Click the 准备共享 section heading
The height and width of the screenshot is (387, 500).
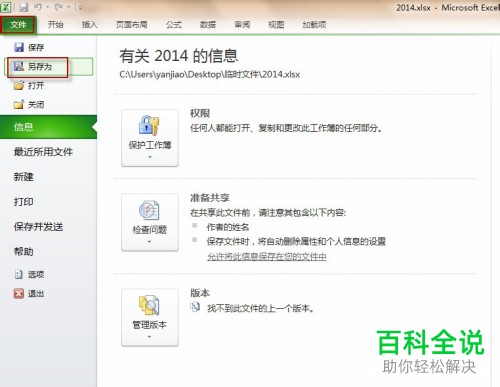(210, 198)
